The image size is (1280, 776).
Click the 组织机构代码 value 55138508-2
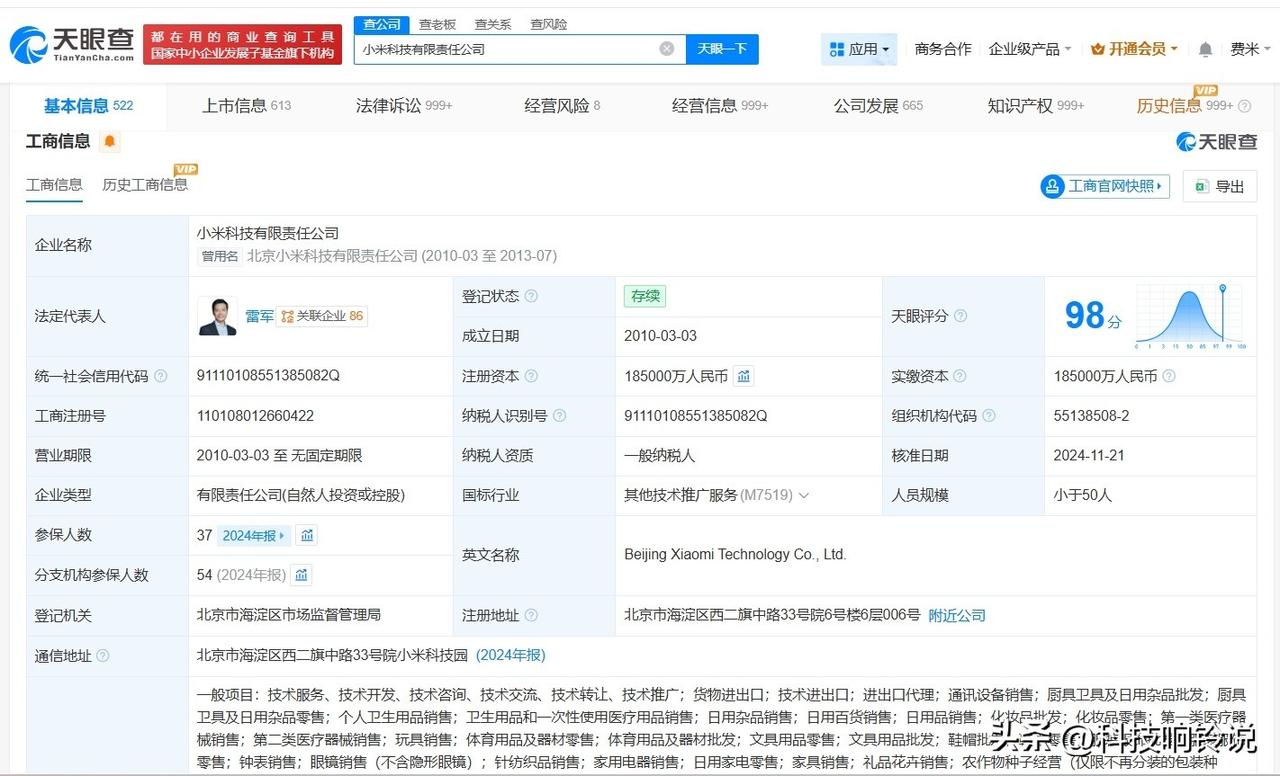(1091, 416)
